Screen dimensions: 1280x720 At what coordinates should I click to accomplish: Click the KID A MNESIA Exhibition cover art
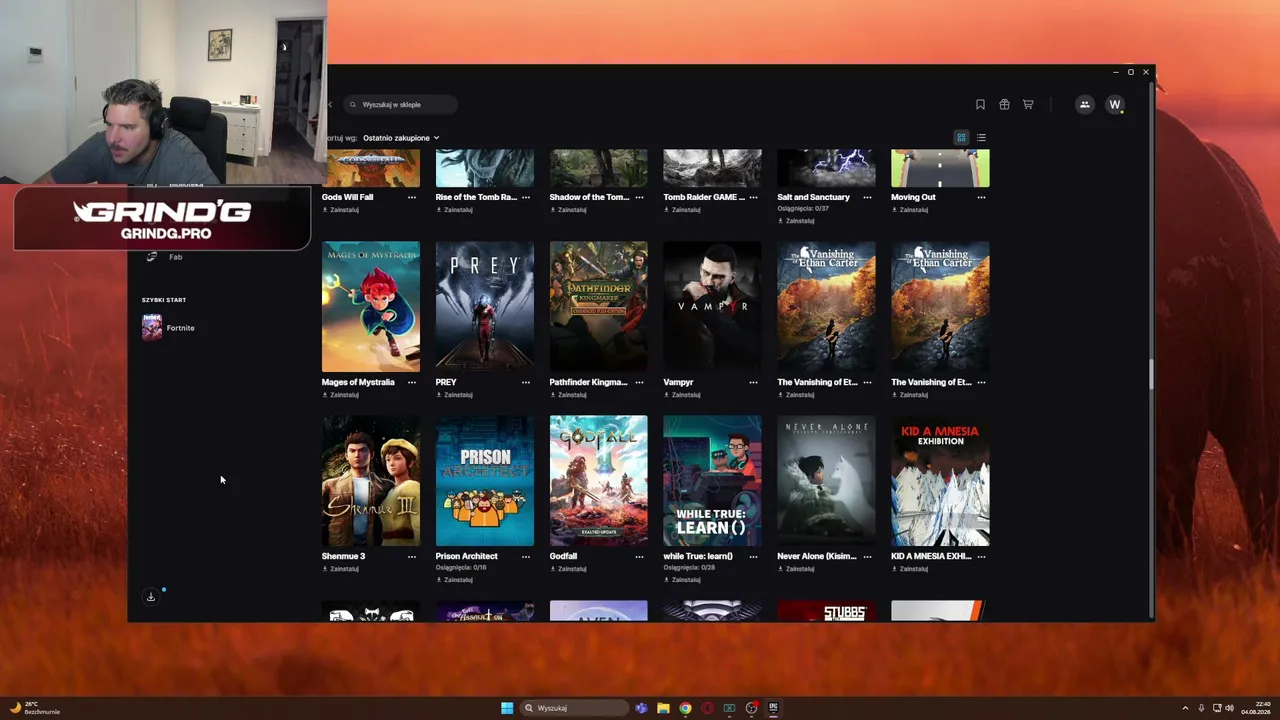(941, 481)
